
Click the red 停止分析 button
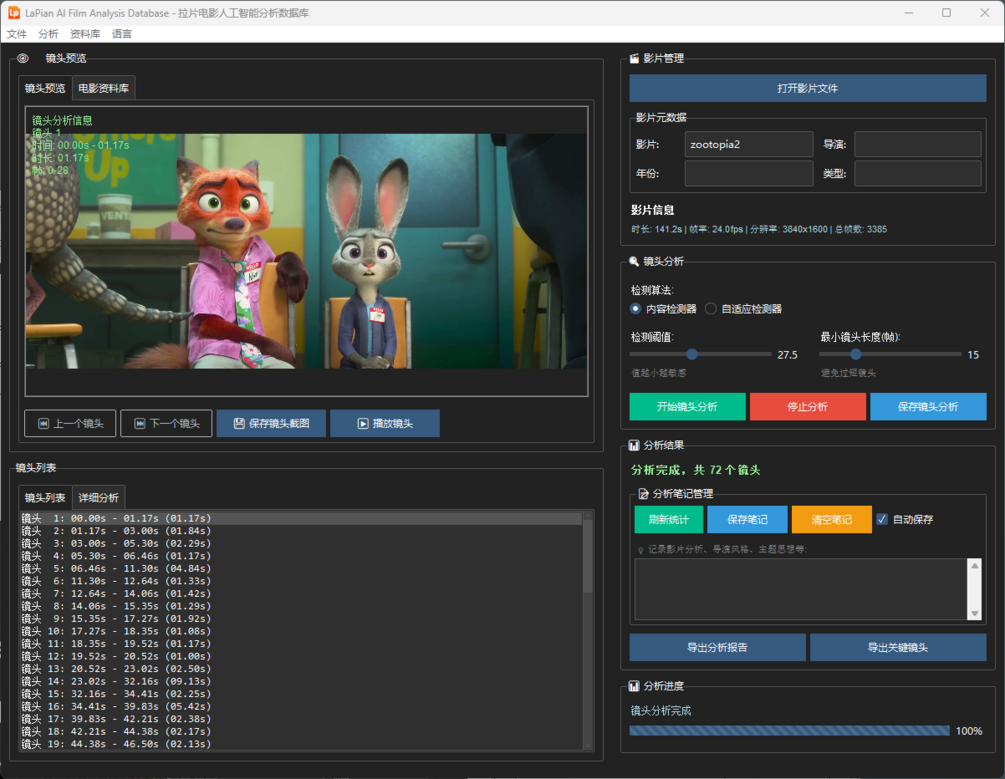coord(808,406)
